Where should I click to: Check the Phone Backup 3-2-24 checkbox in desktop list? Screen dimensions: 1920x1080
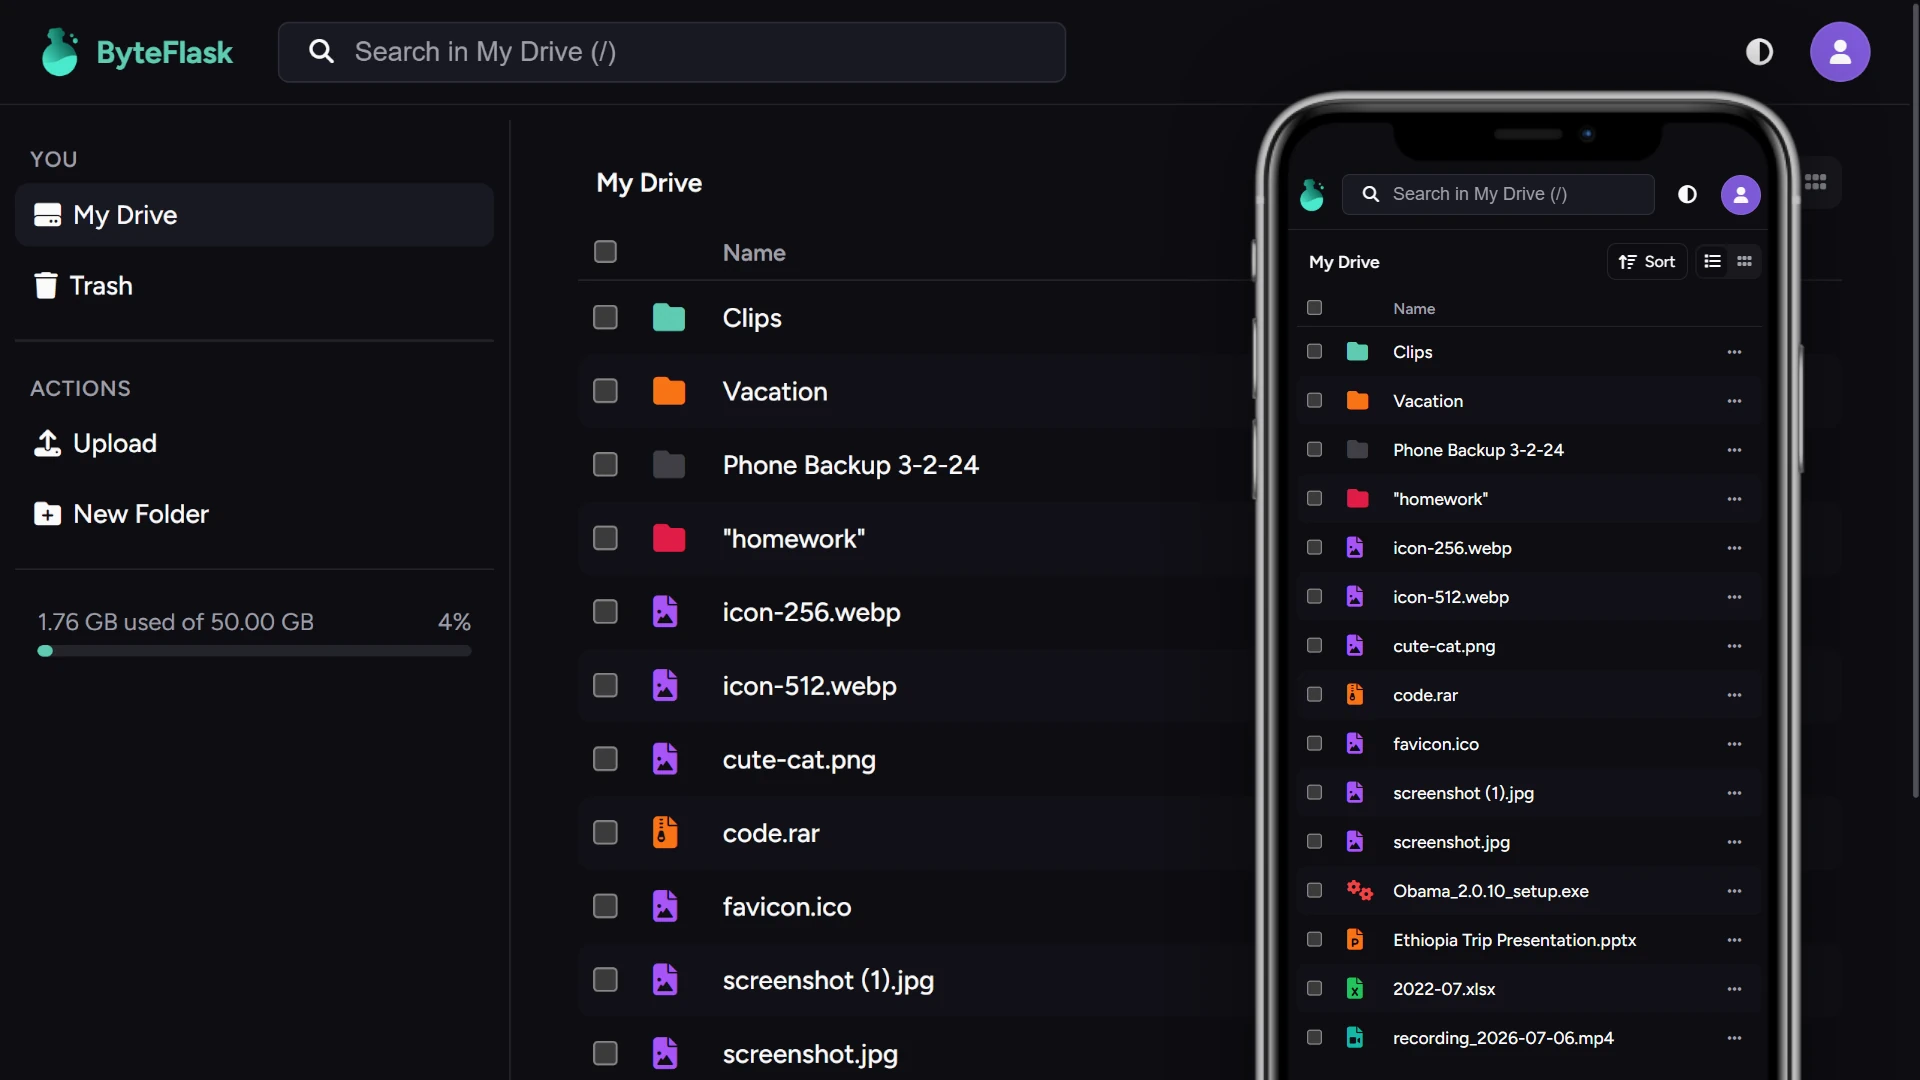pyautogui.click(x=605, y=465)
